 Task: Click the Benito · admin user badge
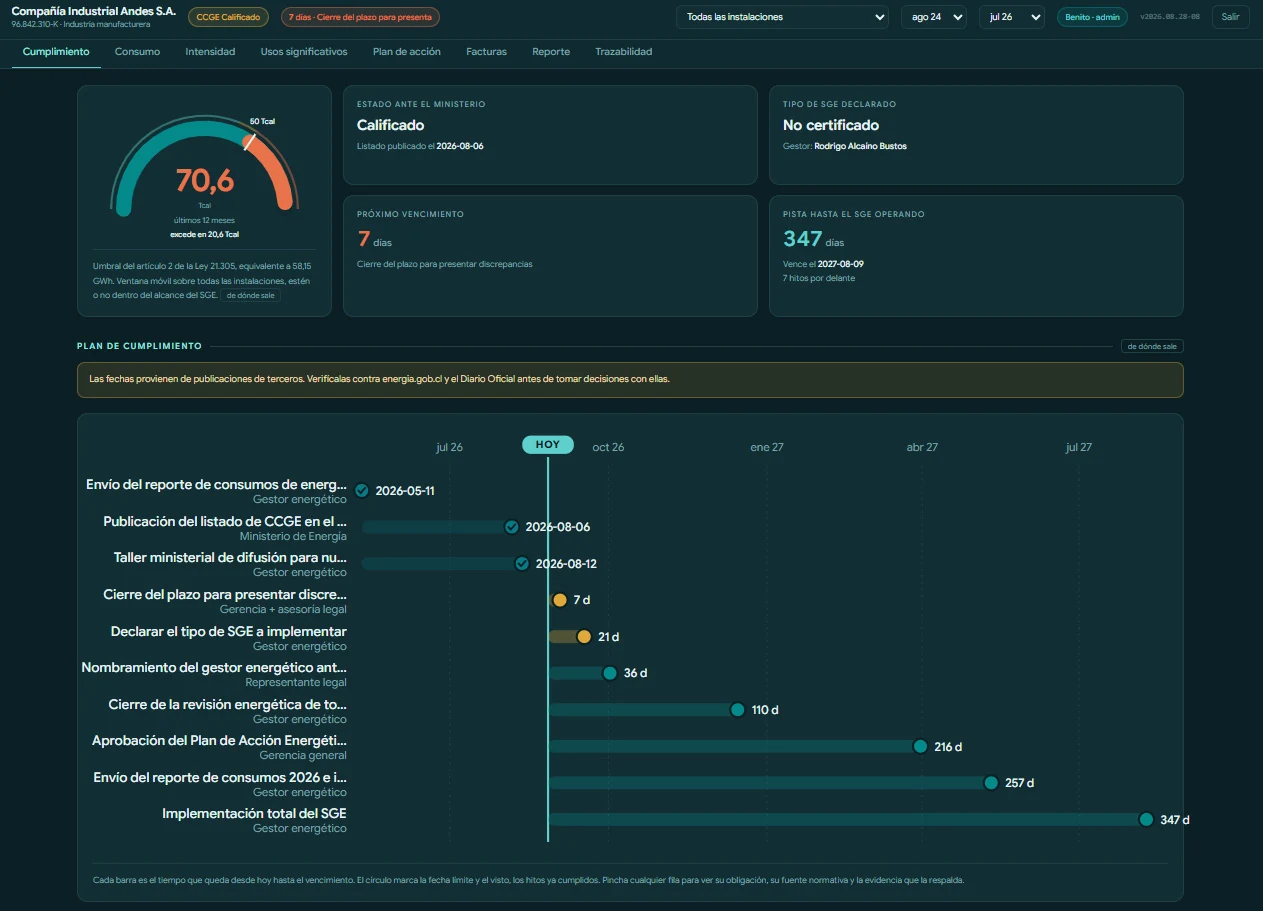pyautogui.click(x=1093, y=17)
